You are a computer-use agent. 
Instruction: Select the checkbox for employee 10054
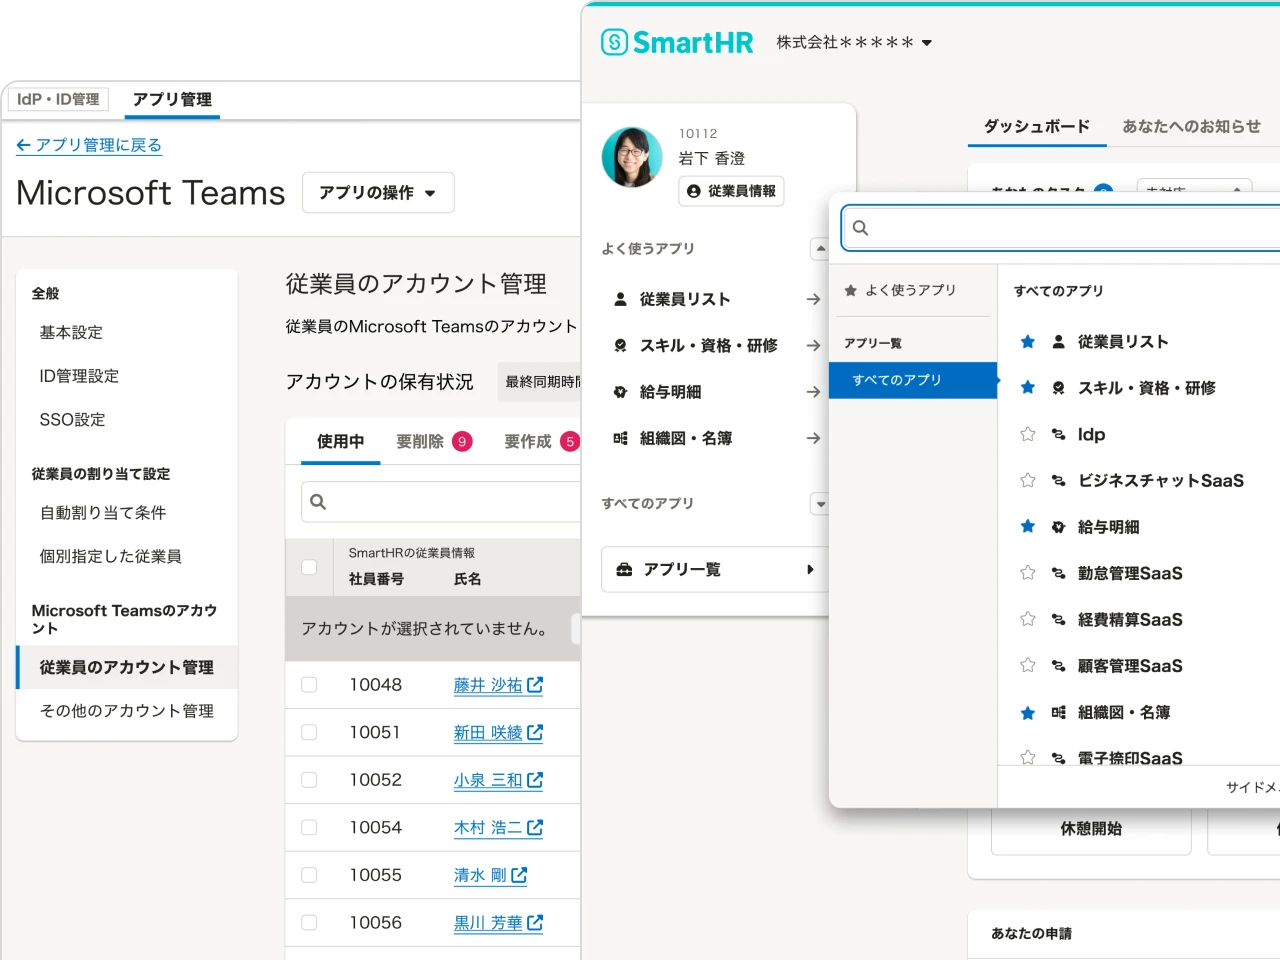pyautogui.click(x=309, y=828)
